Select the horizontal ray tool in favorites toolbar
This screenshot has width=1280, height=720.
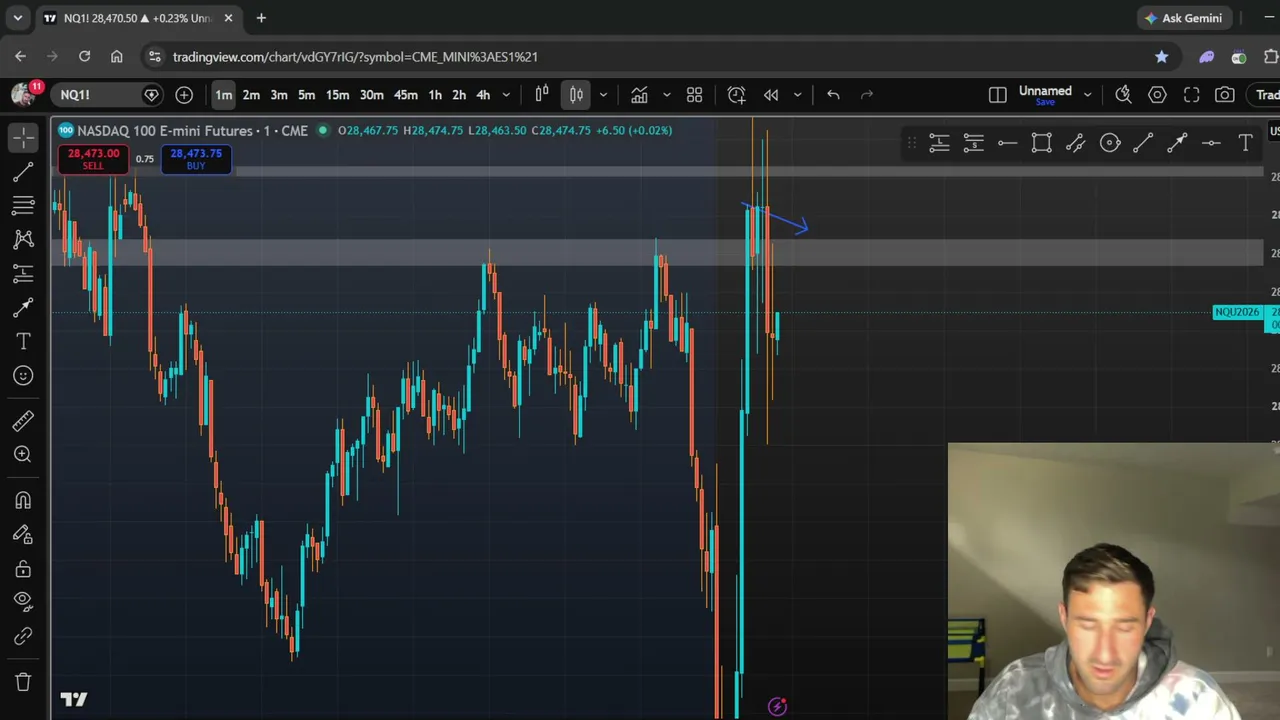pos(1007,143)
